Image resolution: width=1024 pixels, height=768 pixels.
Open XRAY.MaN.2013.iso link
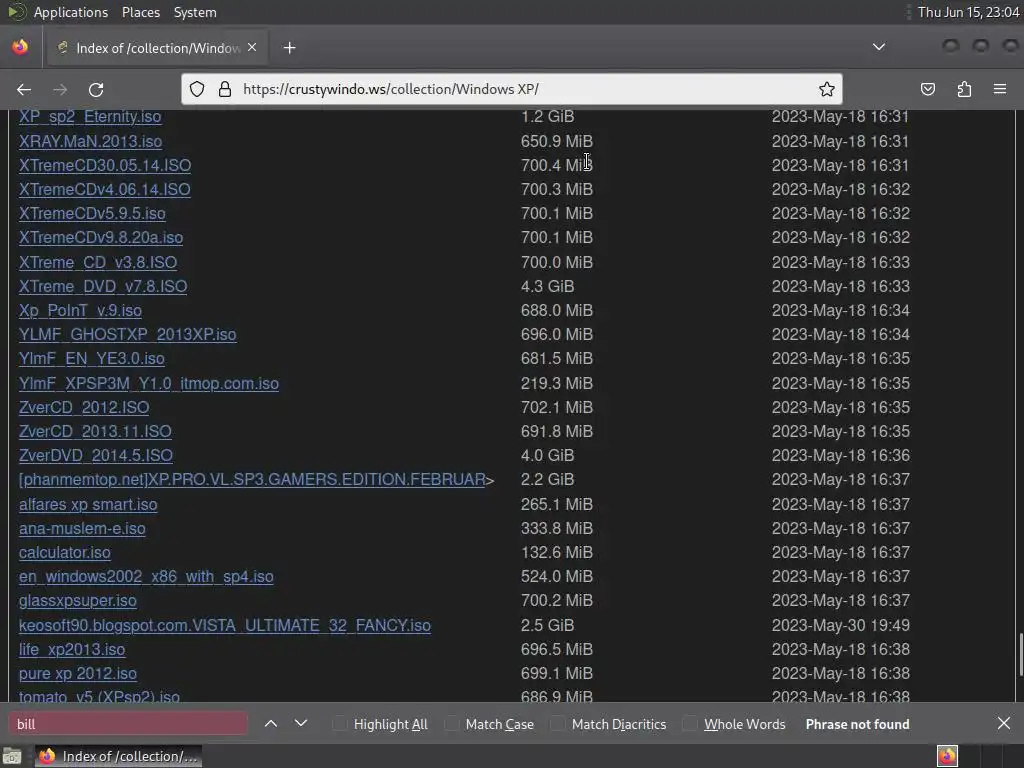pos(90,141)
